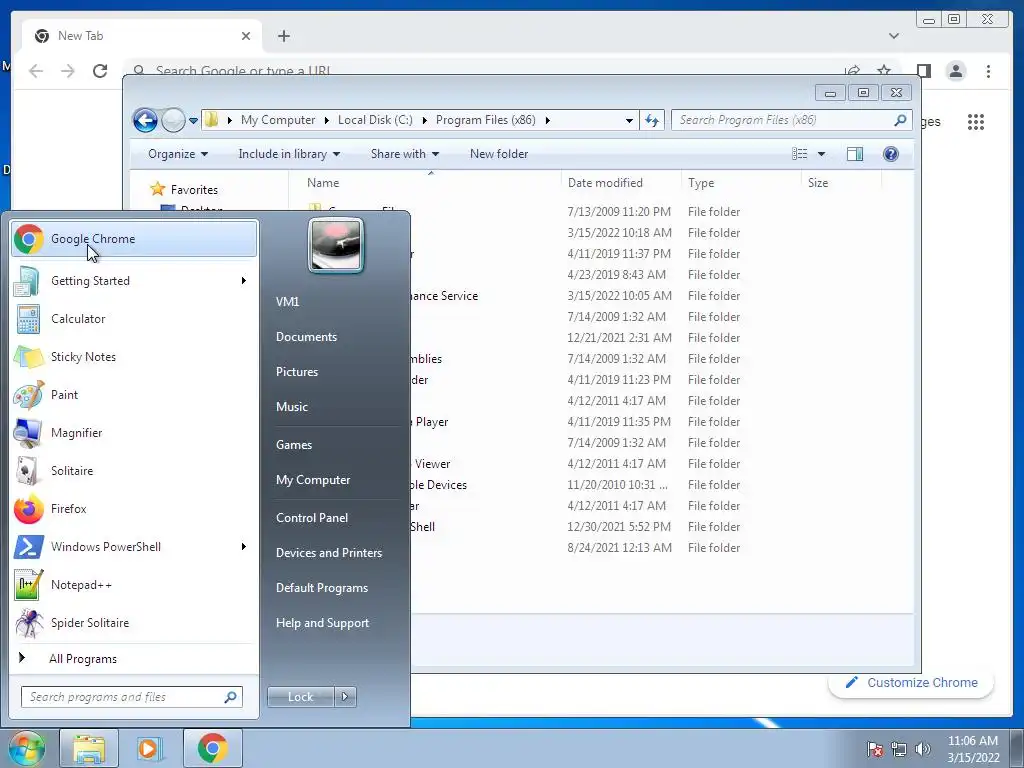Click My Computer breadcrumb in address bar

pyautogui.click(x=278, y=120)
